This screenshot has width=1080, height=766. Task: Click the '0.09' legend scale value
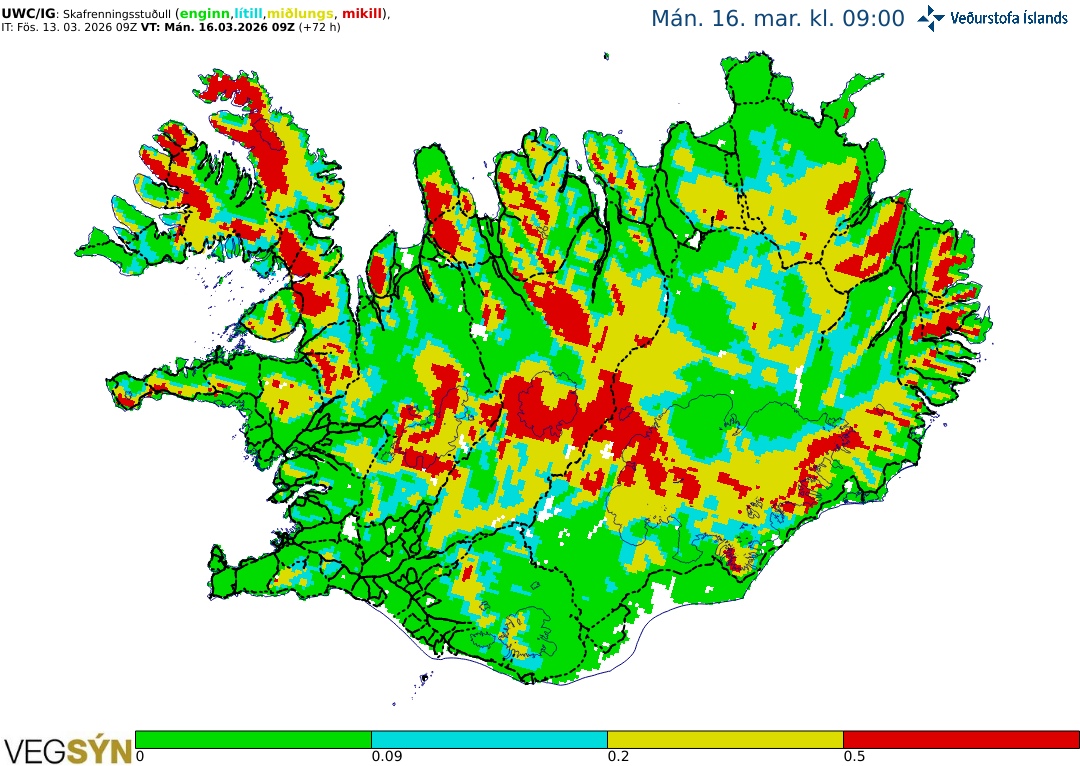pos(387,756)
